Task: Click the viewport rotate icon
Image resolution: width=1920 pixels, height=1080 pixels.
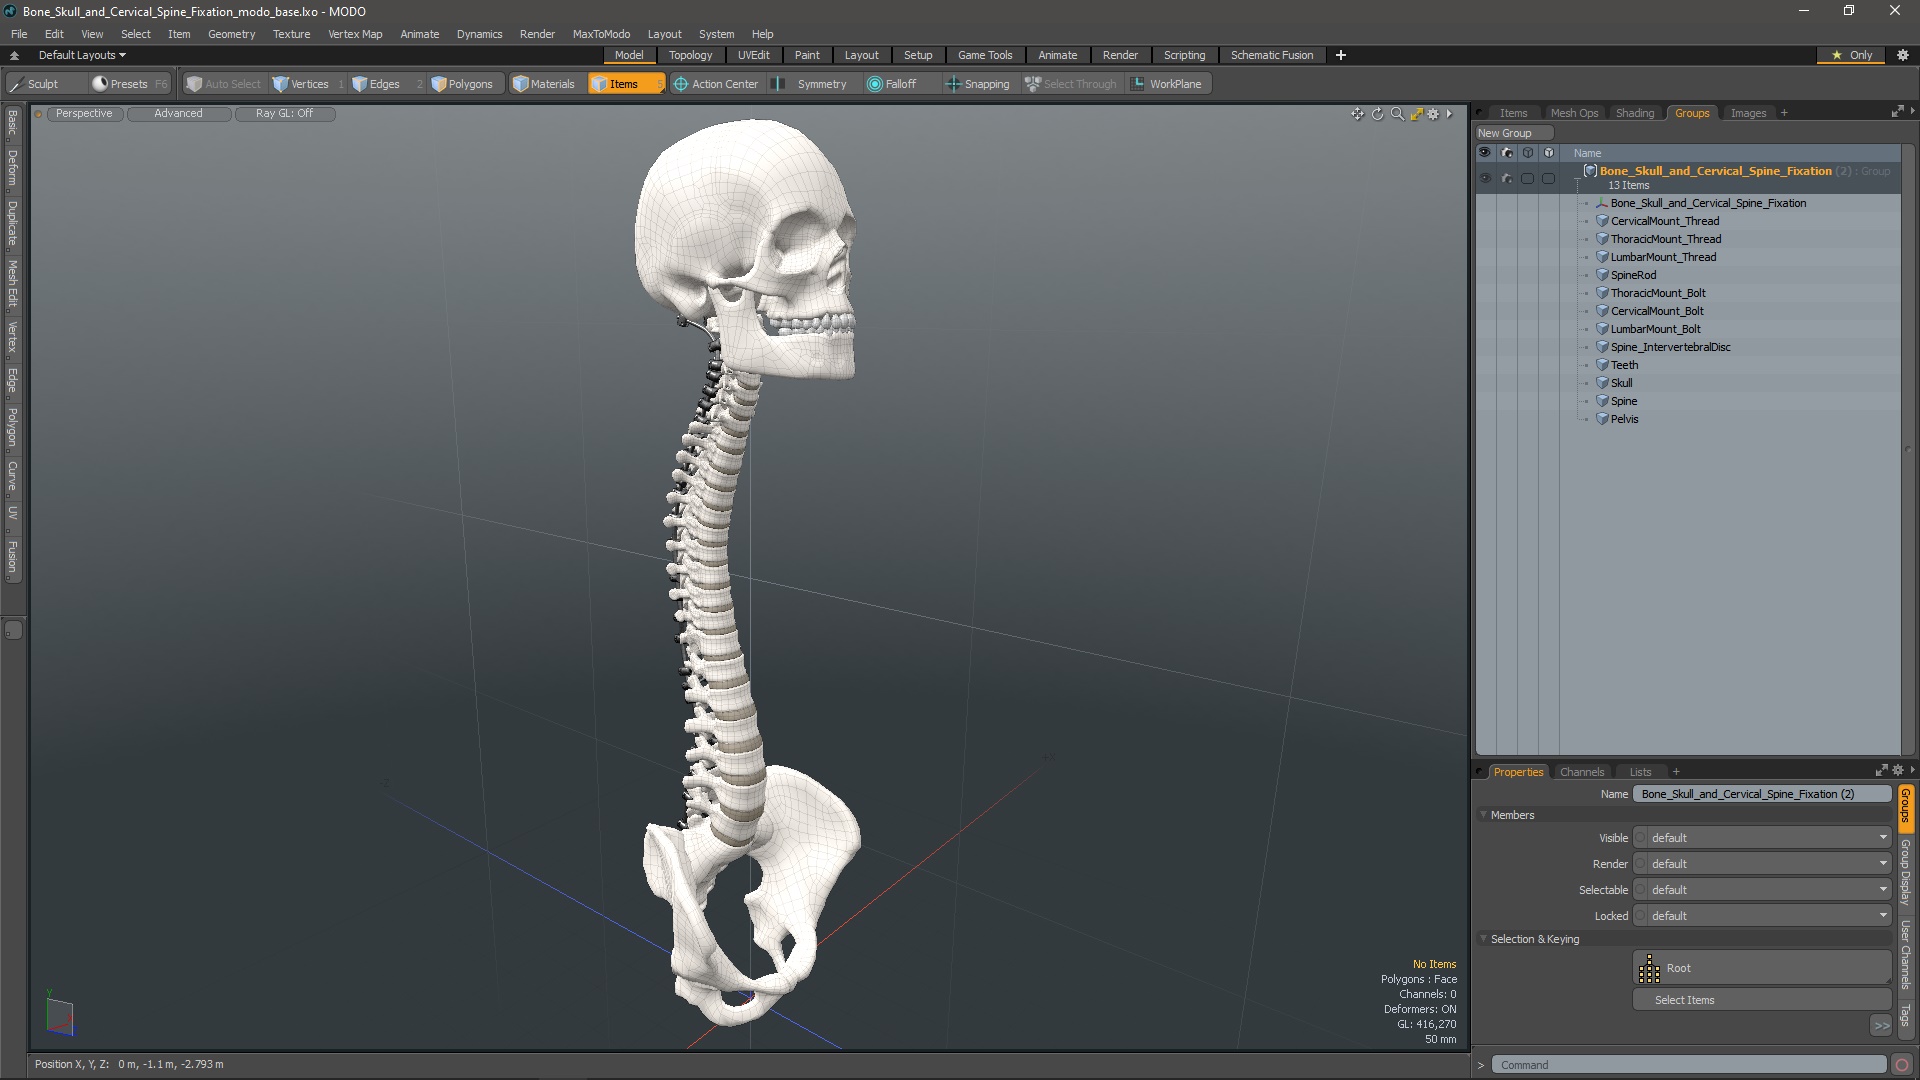Action: 1377,114
